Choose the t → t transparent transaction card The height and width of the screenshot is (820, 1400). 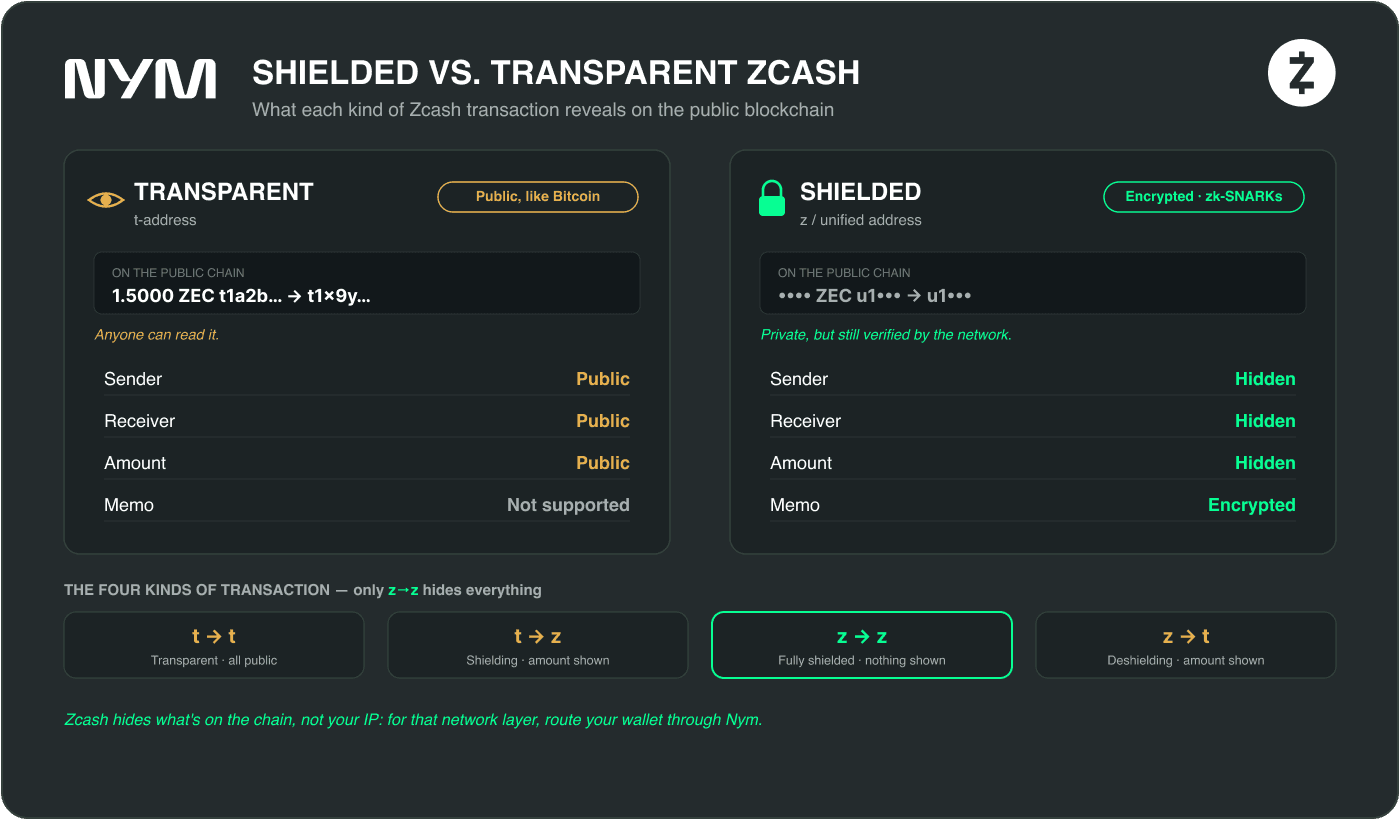tap(214, 645)
